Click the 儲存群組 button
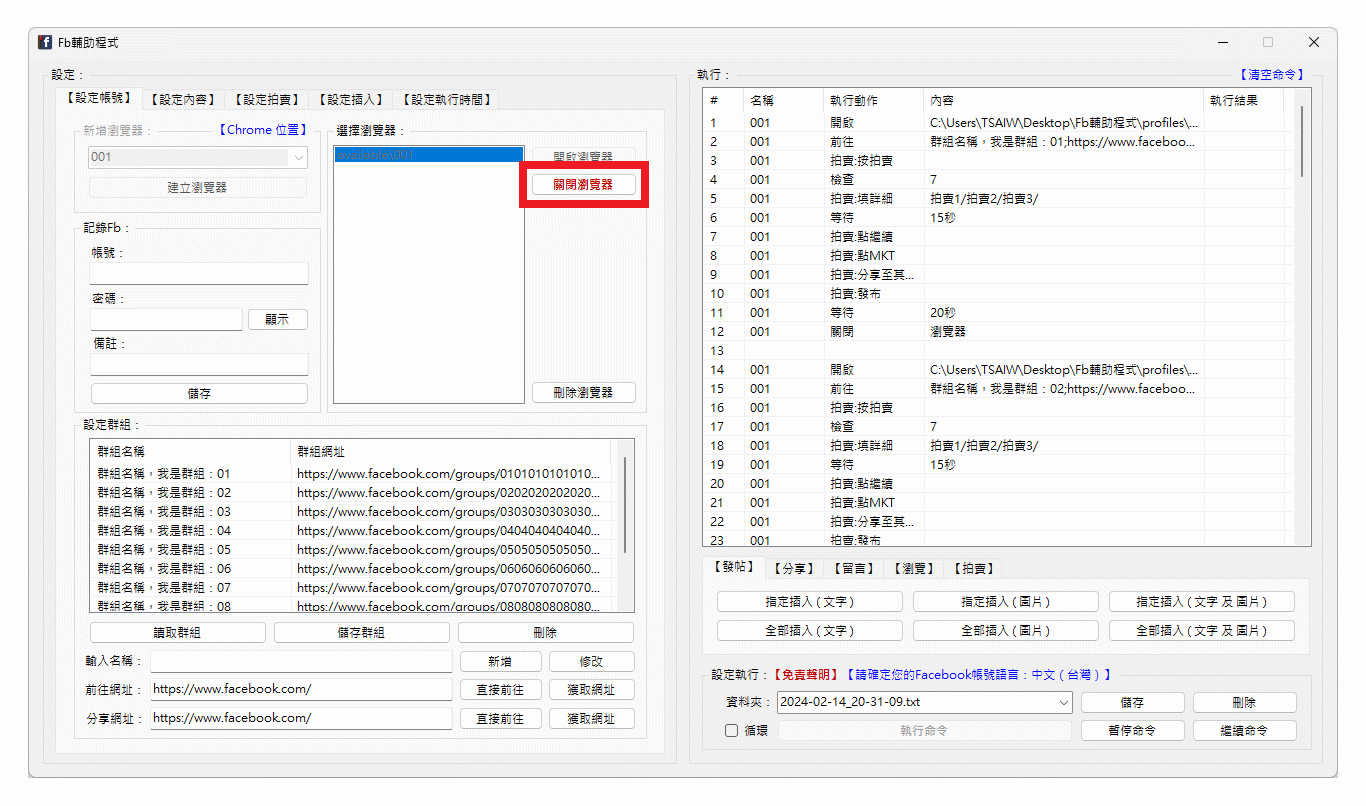This screenshot has height=806, width=1366. [362, 632]
